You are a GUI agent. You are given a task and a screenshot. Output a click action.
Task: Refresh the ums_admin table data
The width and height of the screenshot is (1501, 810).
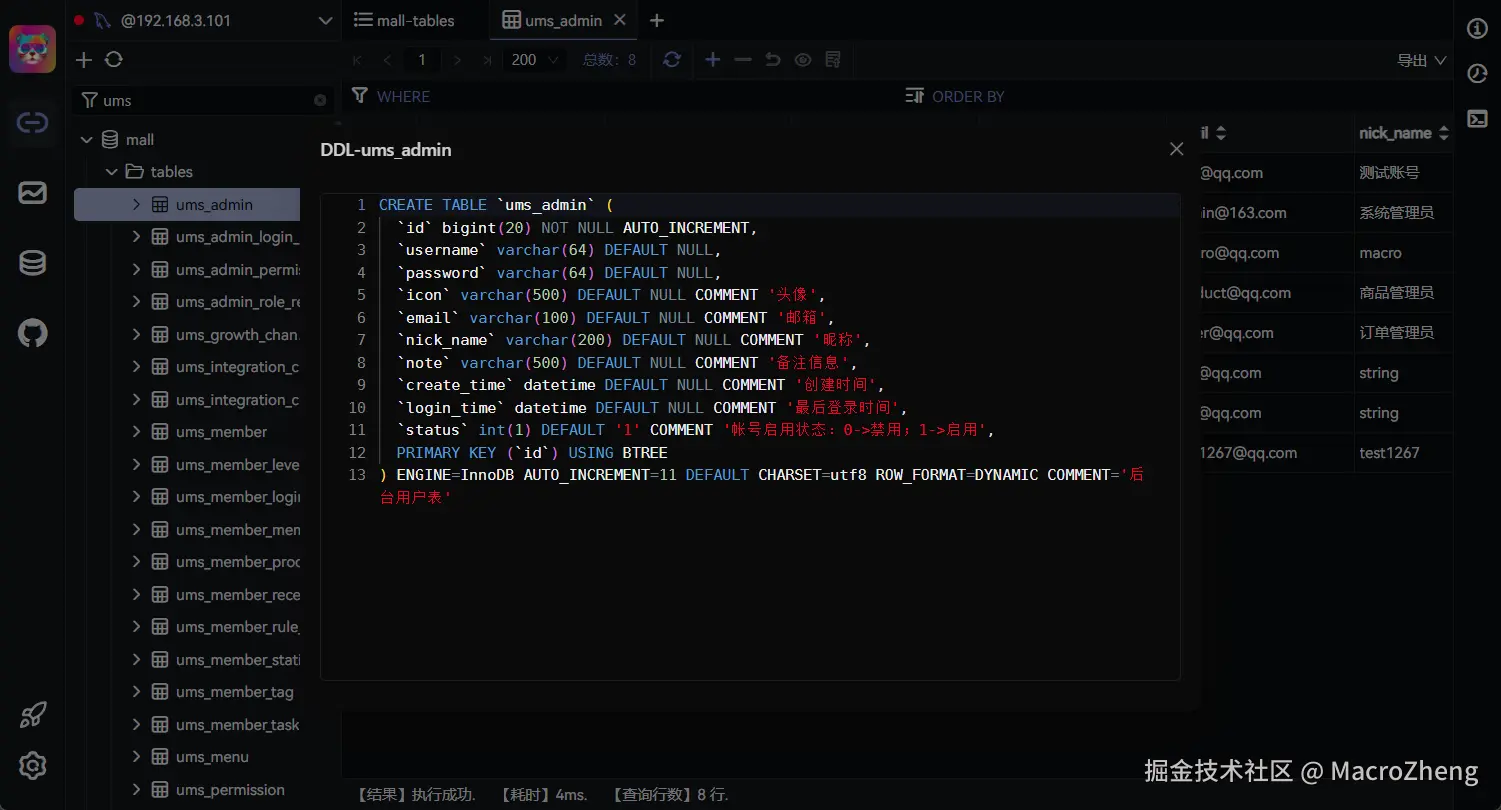(672, 60)
